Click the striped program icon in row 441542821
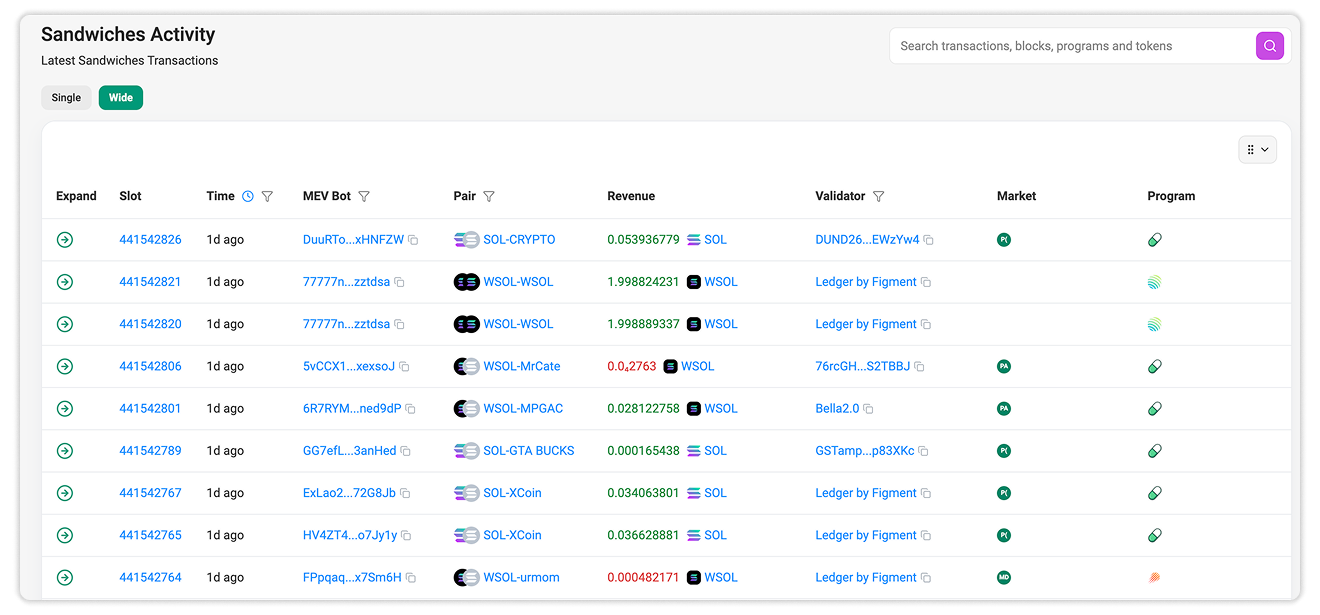Screen dimensions: 1320x615 coord(1155,282)
